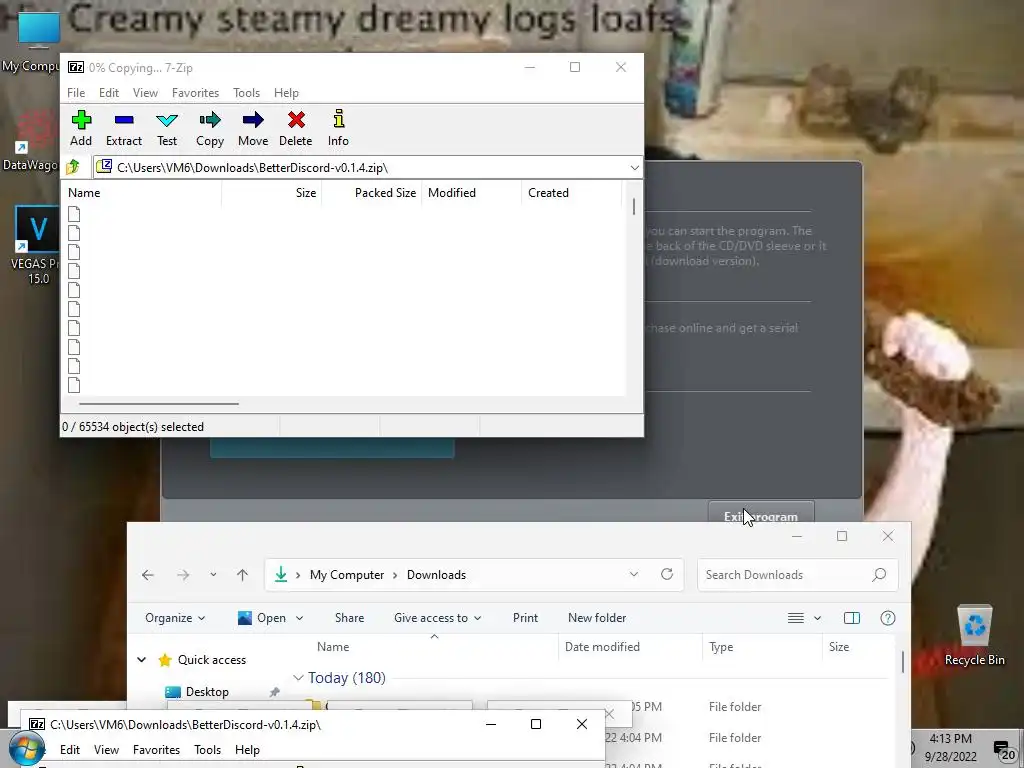
Task: Open Info from the 7-Zip toolbar
Action: 338,129
